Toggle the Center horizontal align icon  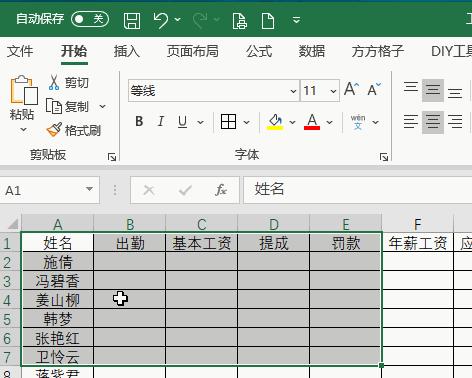coord(433,122)
